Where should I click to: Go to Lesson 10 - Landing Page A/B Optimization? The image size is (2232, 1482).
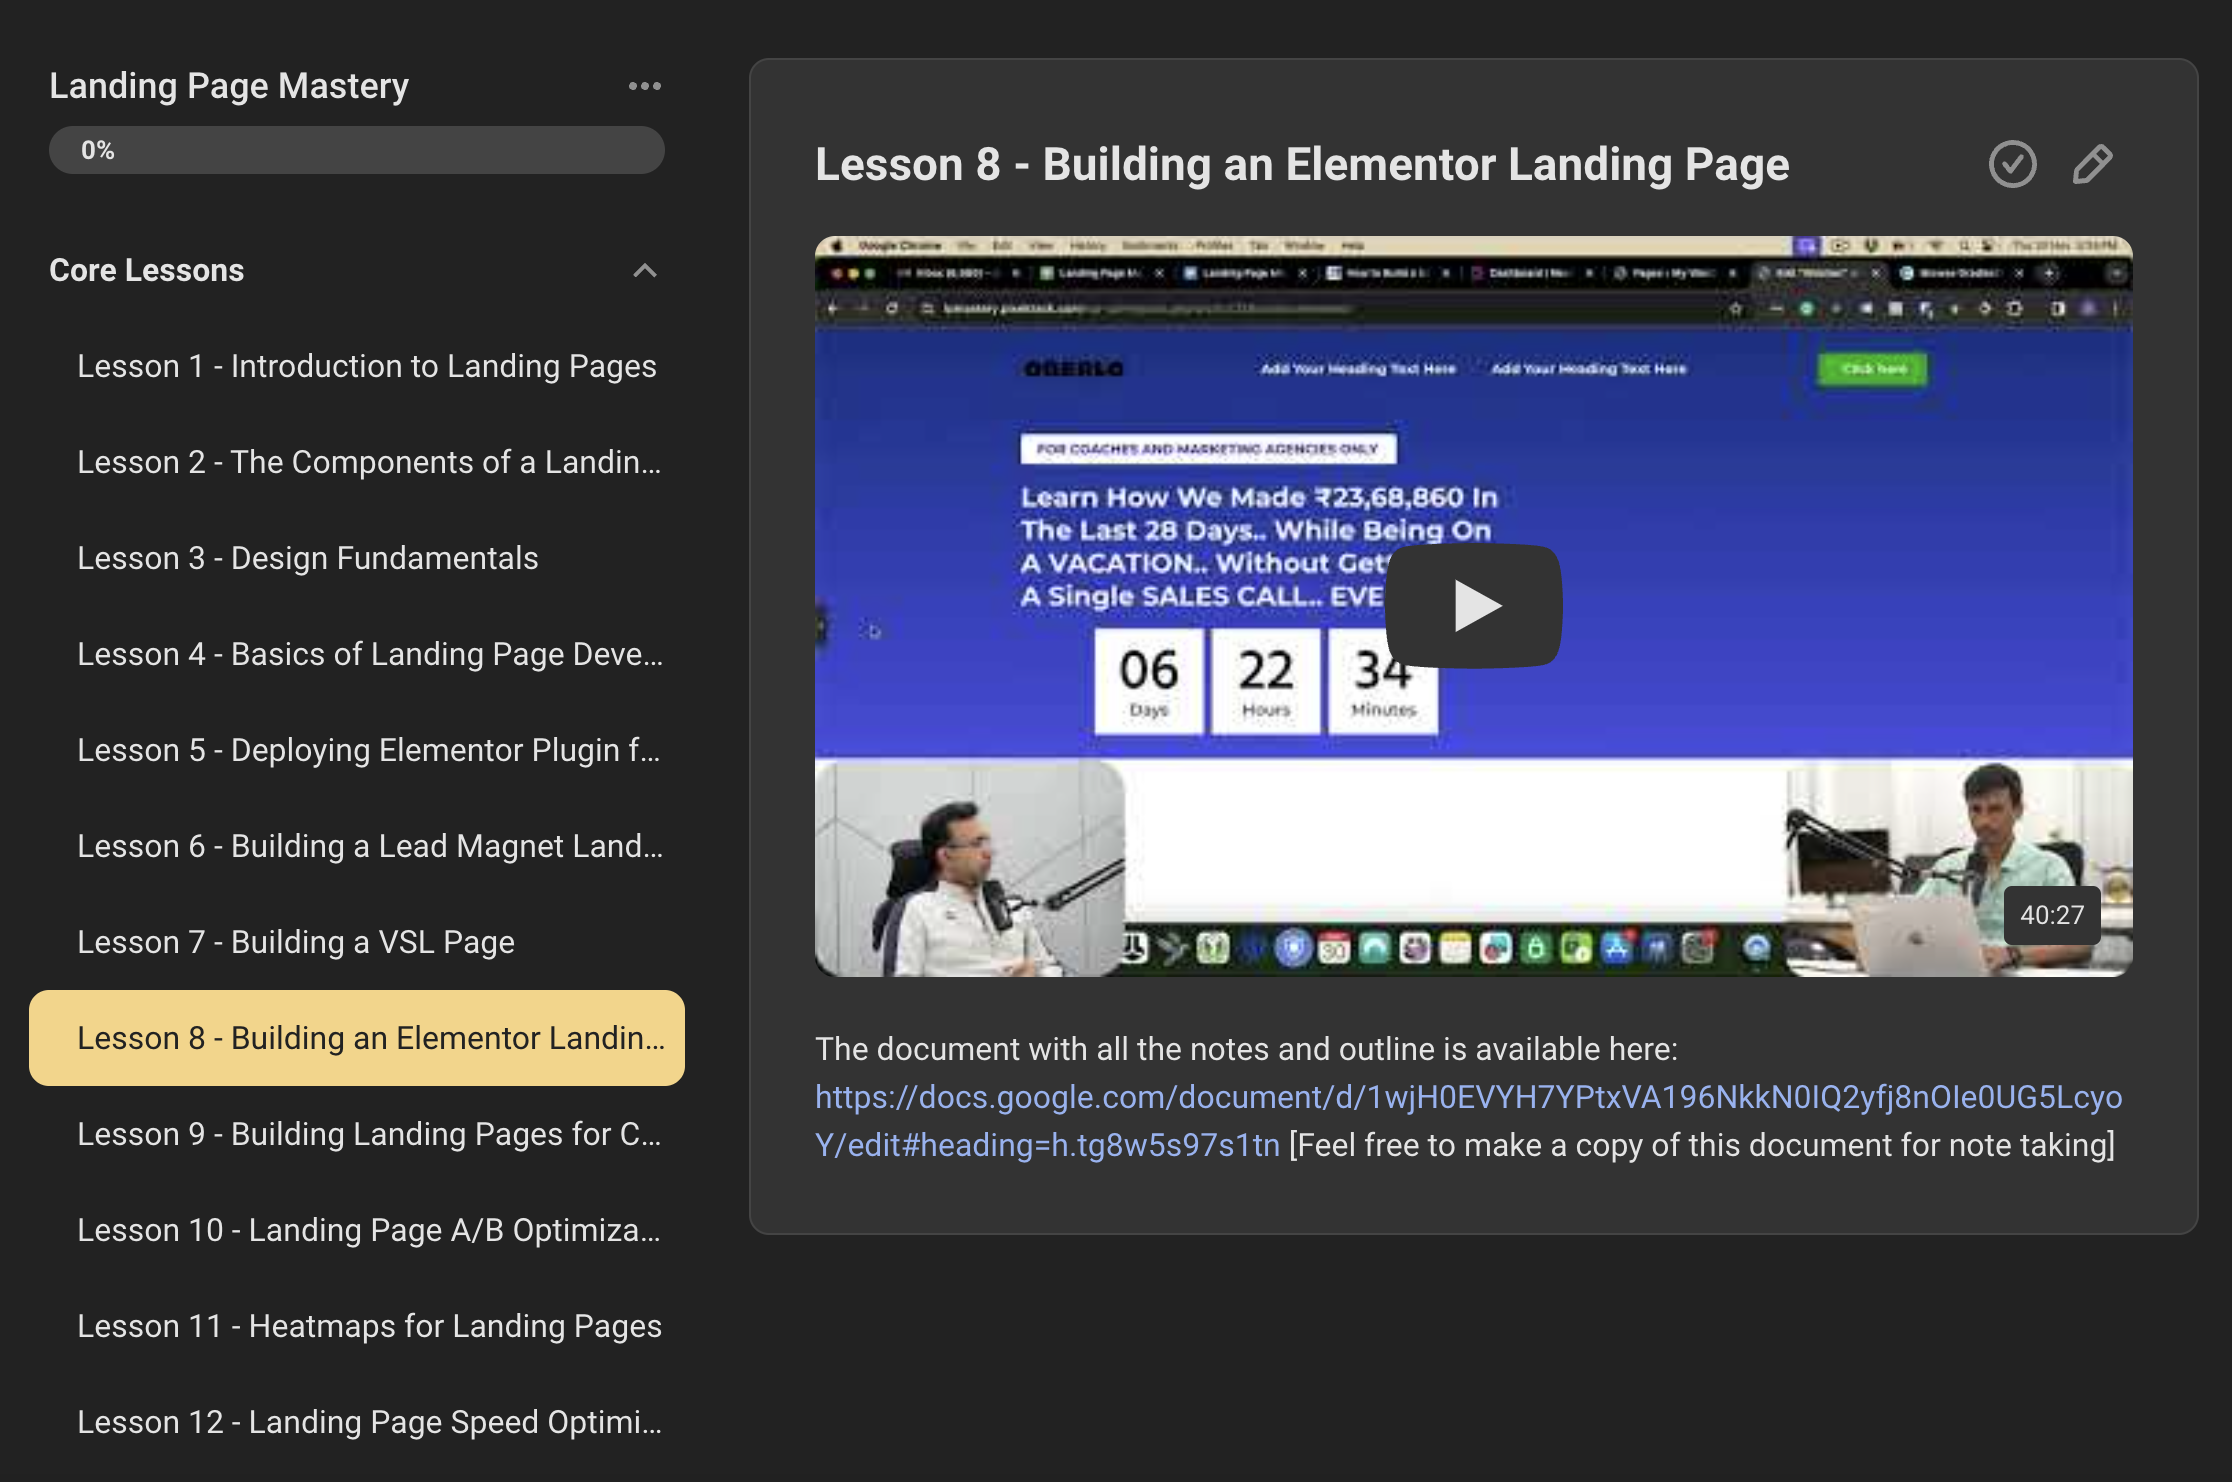(x=369, y=1230)
